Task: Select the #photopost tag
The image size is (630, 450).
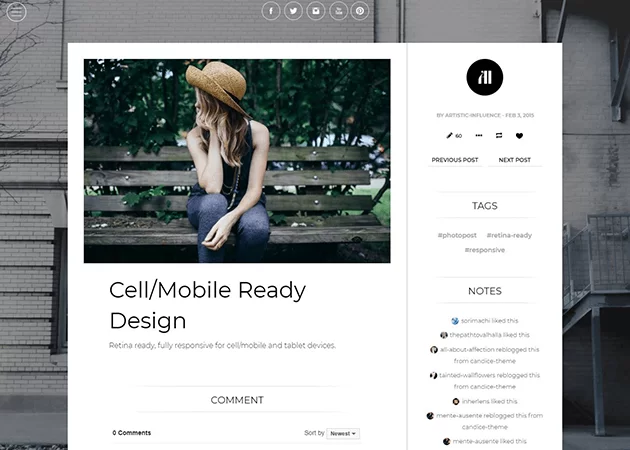Action: [x=455, y=235]
